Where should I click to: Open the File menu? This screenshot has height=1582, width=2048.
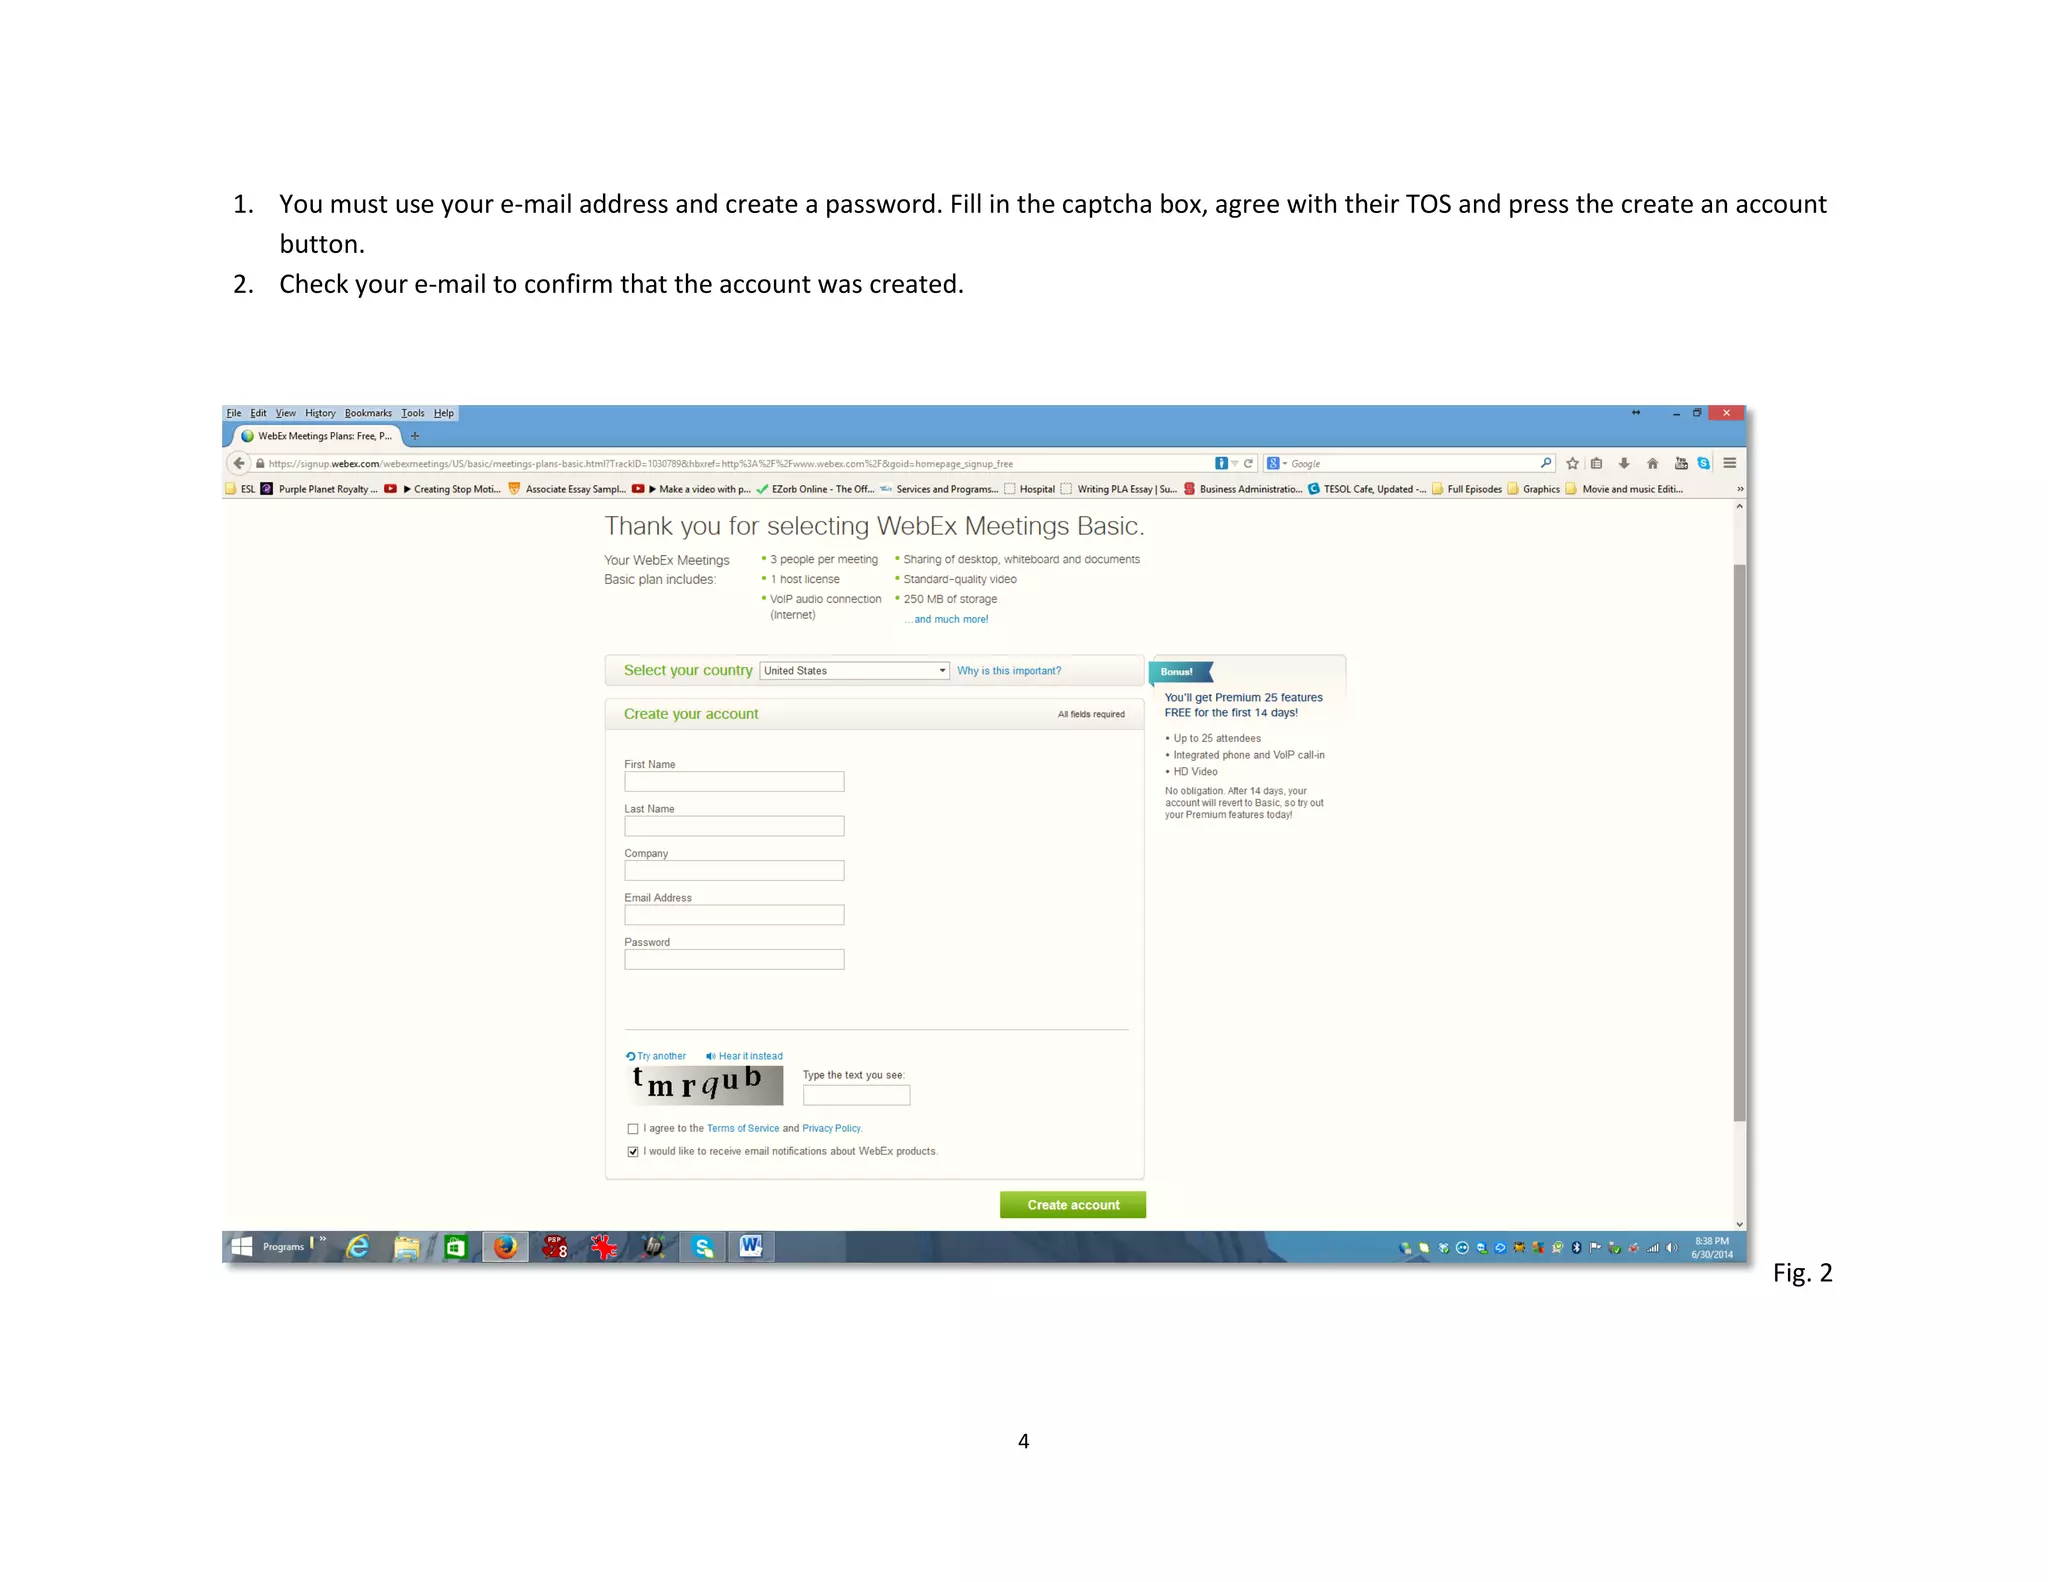(234, 413)
